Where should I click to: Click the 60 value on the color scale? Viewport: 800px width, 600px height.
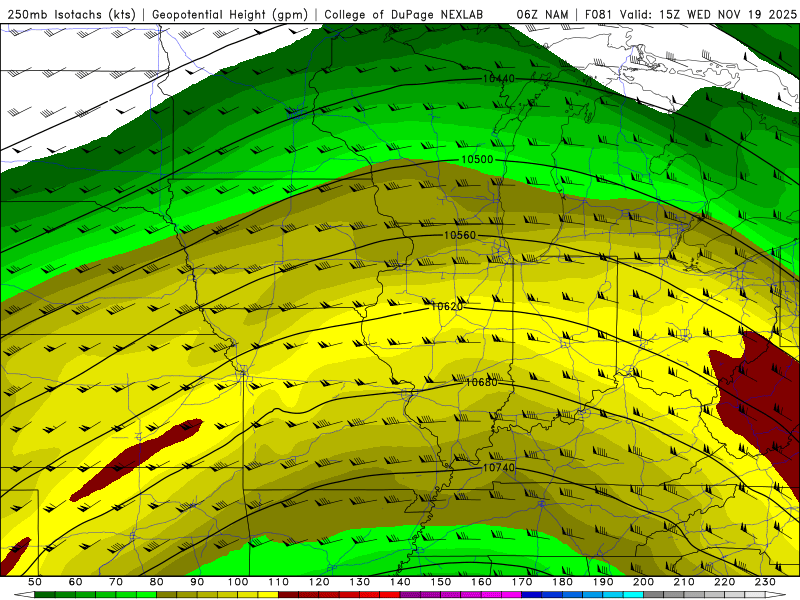75,582
